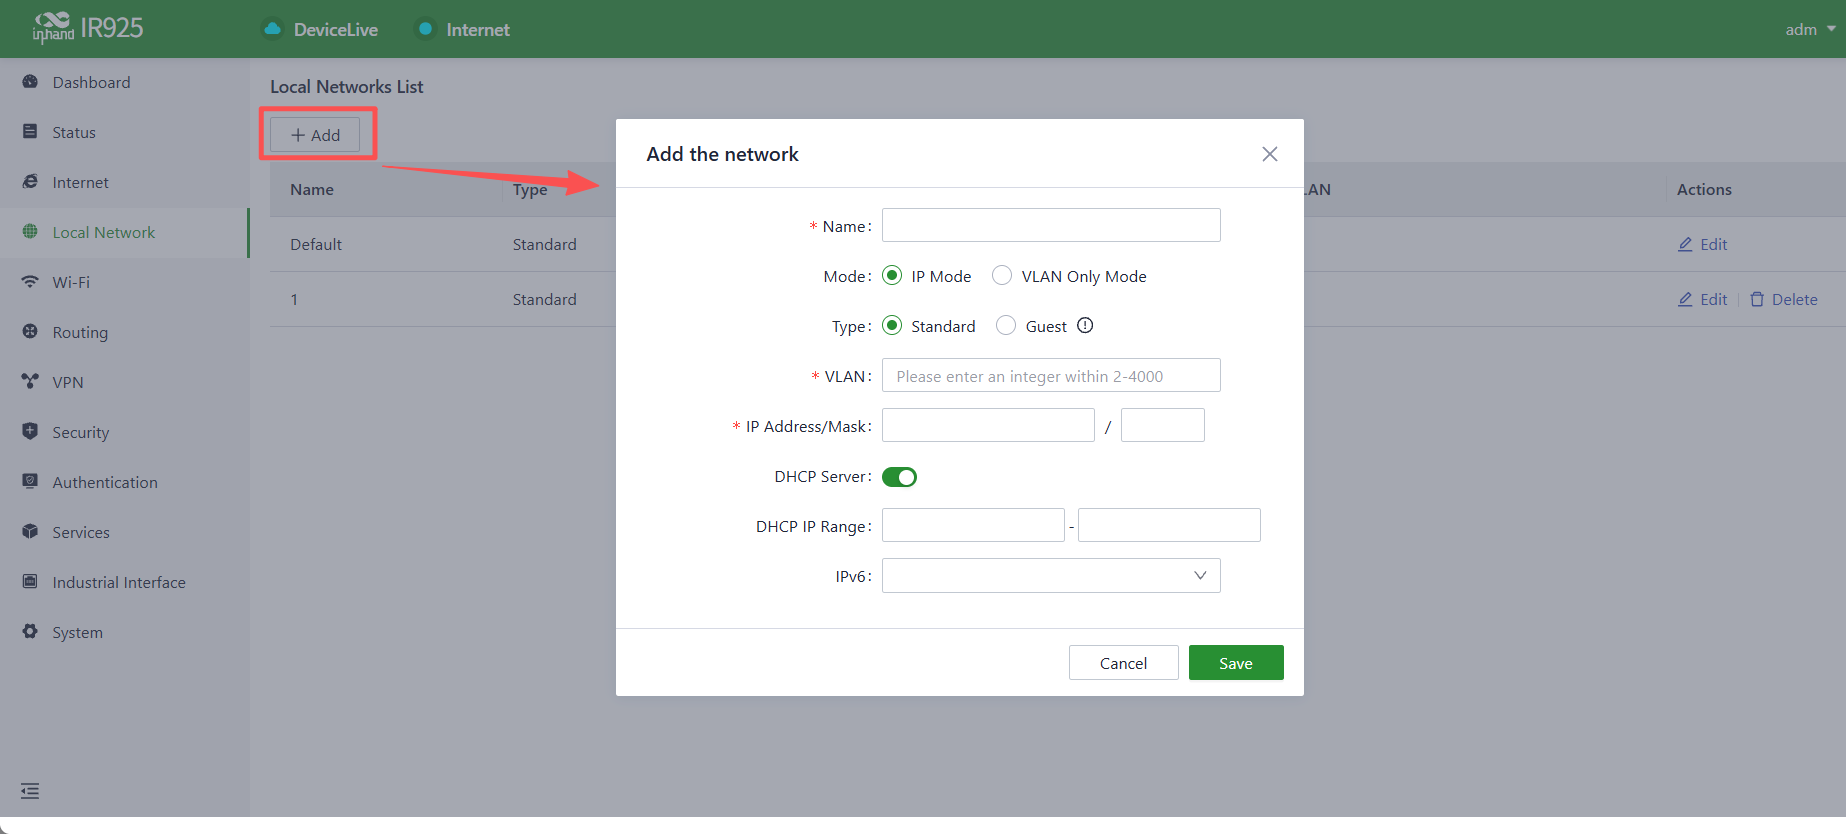Select the Guest type radio button
1846x834 pixels.
pyautogui.click(x=1006, y=326)
